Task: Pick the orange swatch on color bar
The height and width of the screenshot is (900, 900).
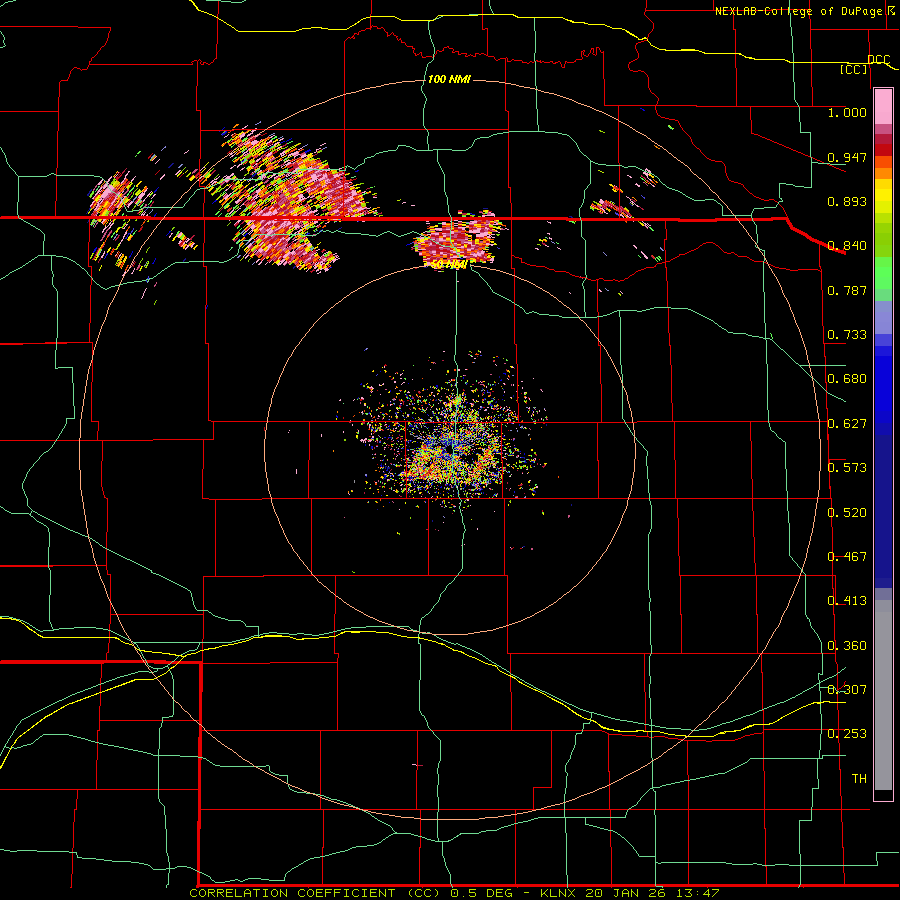Action: tap(883, 173)
